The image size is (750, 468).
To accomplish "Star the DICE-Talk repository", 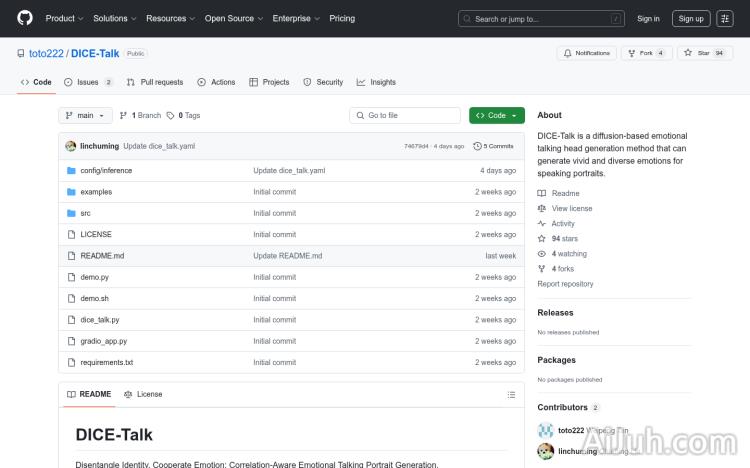I will pos(698,53).
